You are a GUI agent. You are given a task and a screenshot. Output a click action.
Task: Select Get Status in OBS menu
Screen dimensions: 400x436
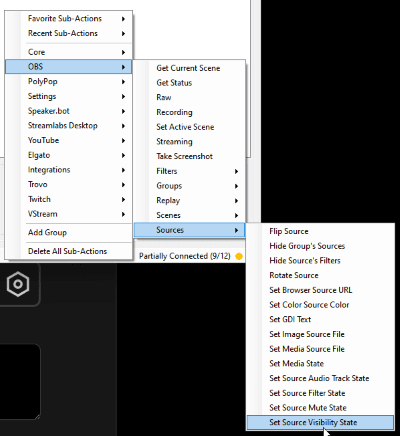click(189, 83)
